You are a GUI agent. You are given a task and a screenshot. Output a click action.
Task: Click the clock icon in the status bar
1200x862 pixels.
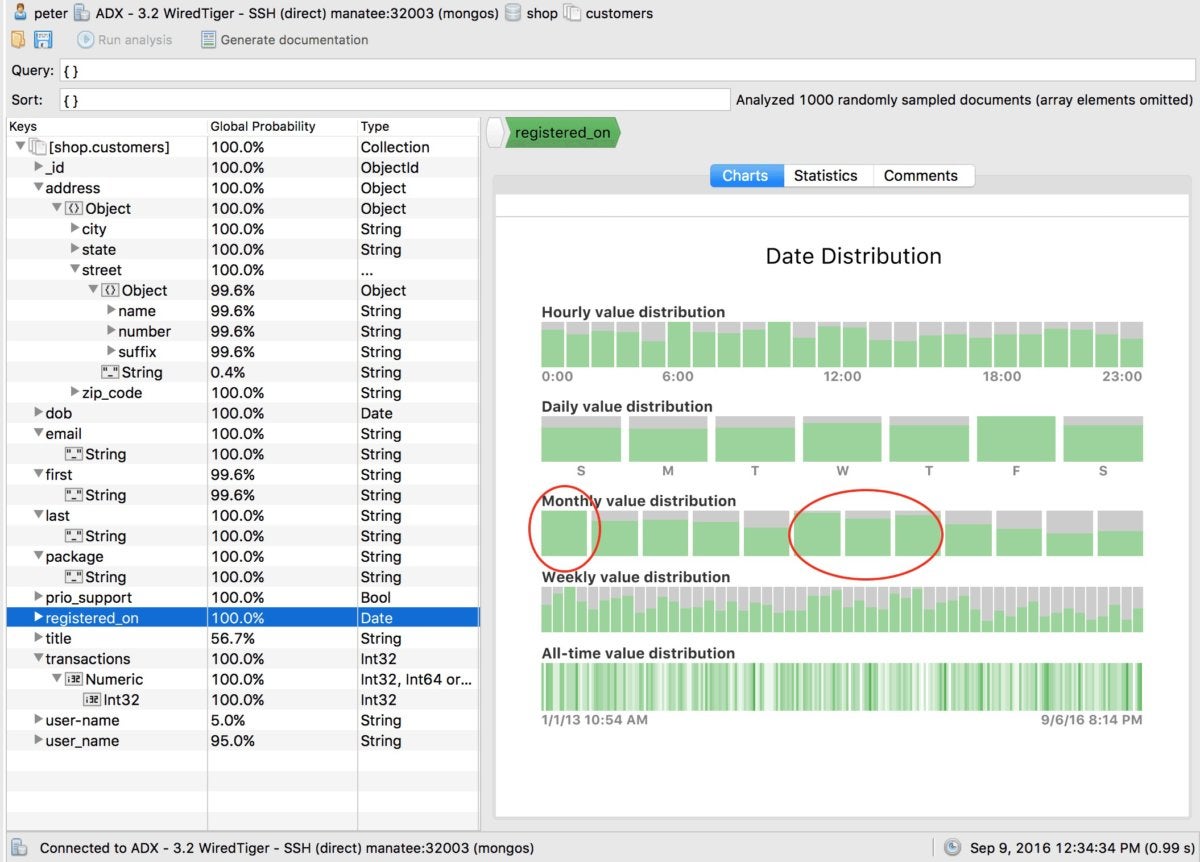click(952, 848)
